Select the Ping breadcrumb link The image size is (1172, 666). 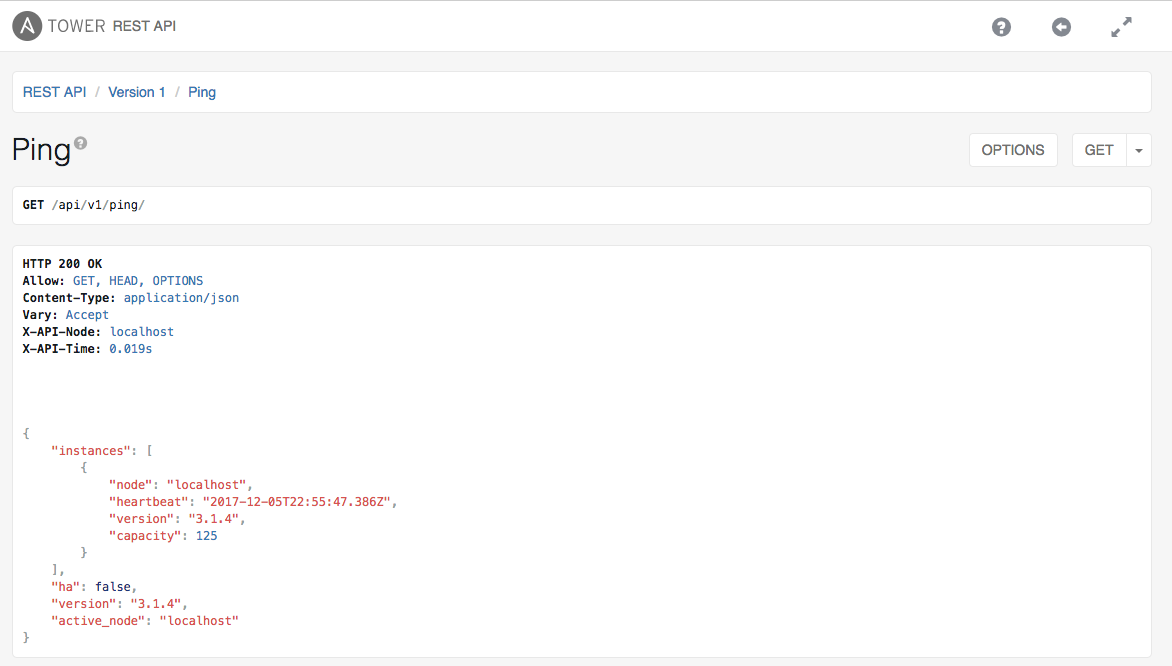click(202, 92)
